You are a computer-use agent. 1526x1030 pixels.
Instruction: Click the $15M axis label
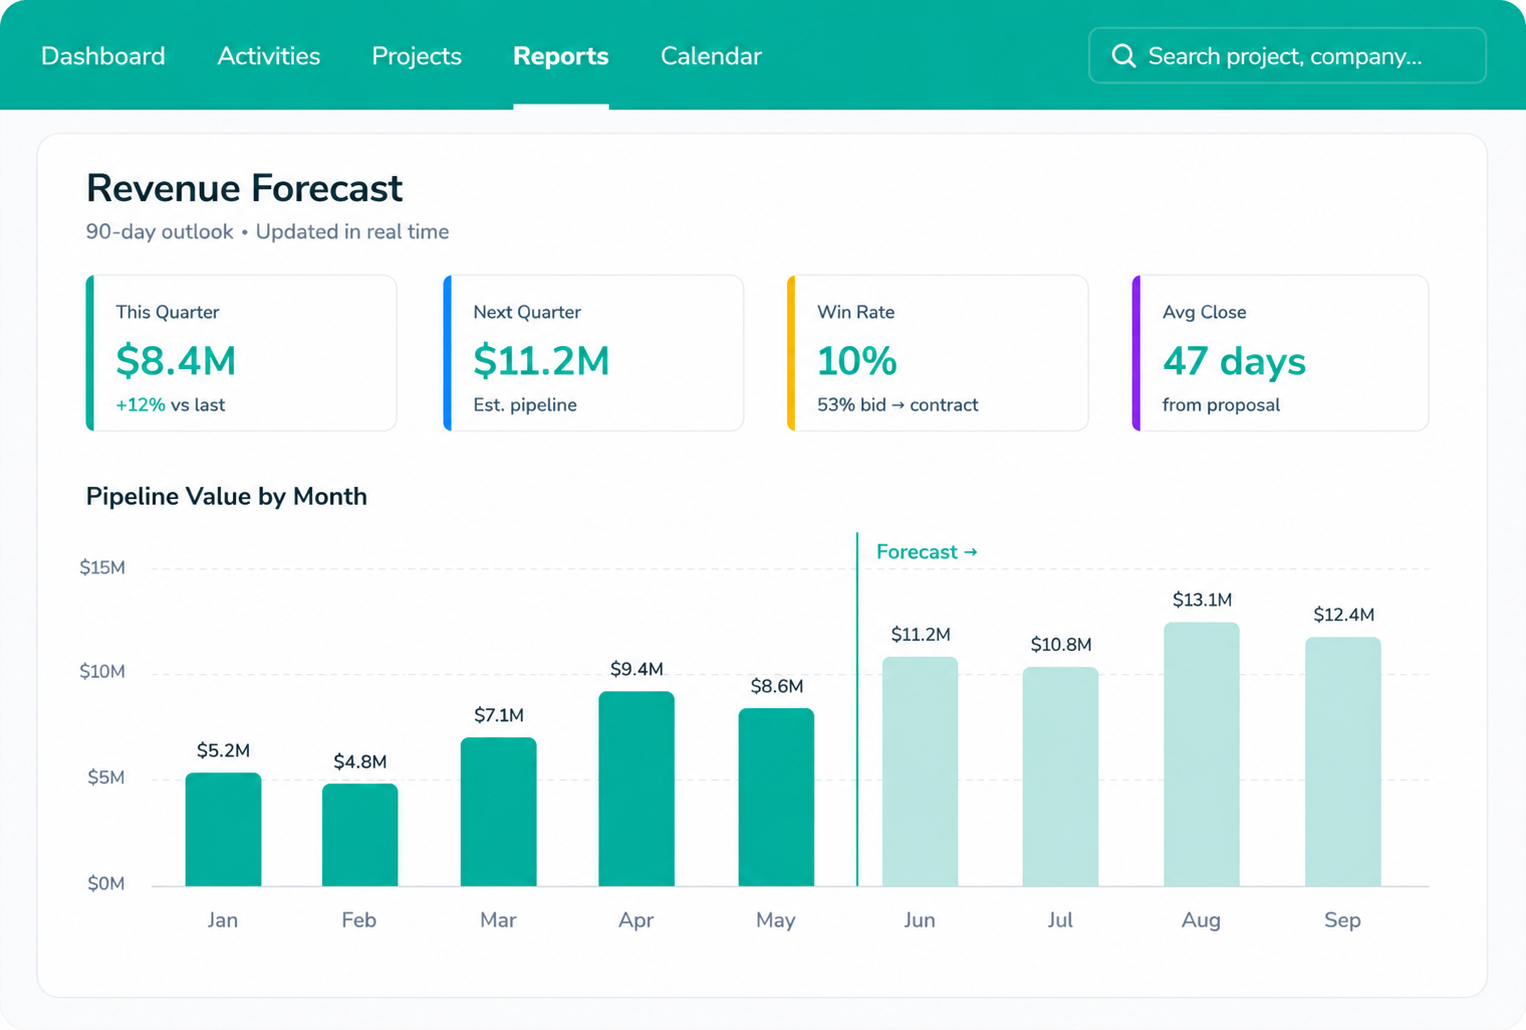coord(102,568)
